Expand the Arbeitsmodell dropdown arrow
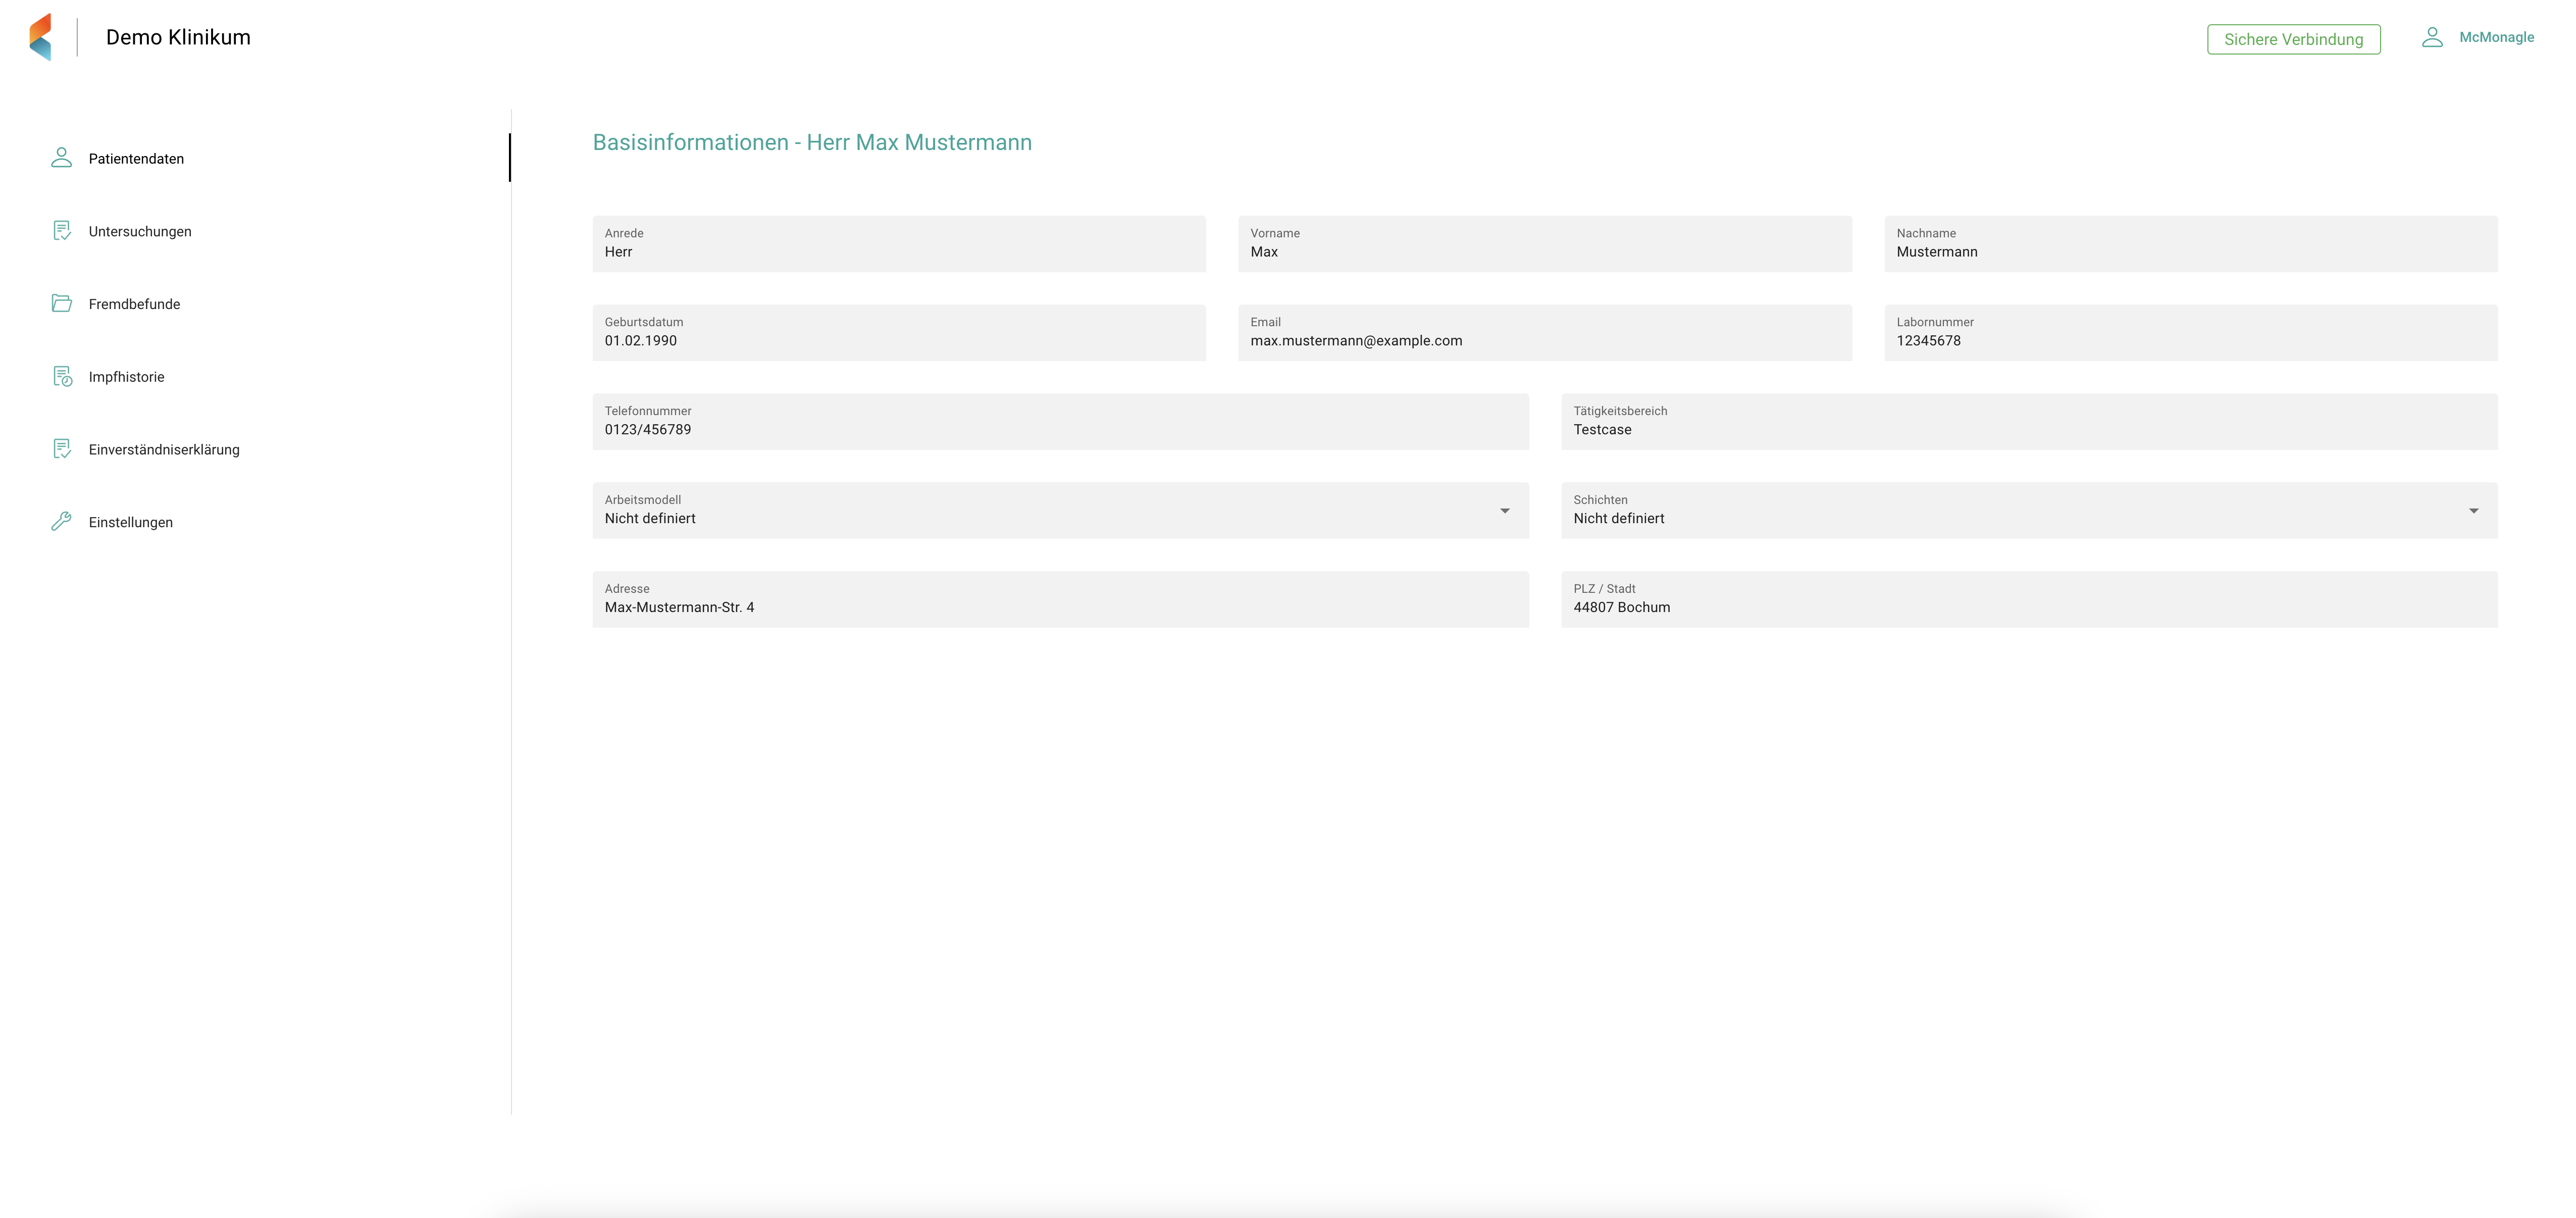Screen dimensions: 2576x1218 tap(1504, 511)
